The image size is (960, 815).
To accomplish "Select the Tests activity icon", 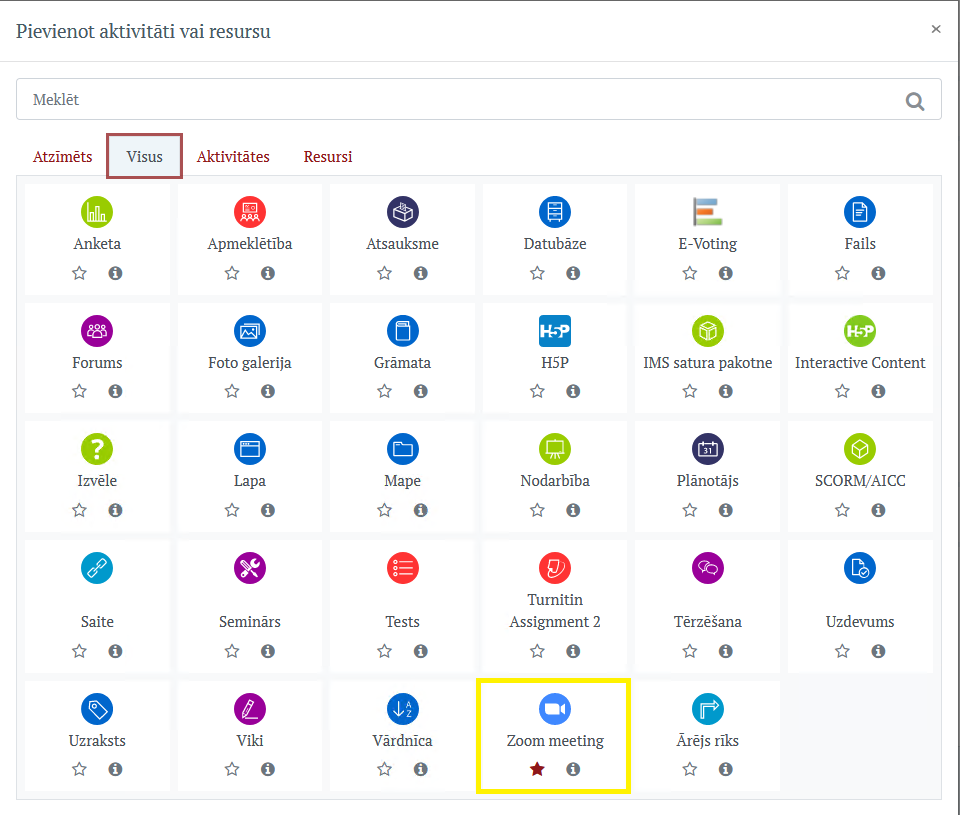I will 402,568.
